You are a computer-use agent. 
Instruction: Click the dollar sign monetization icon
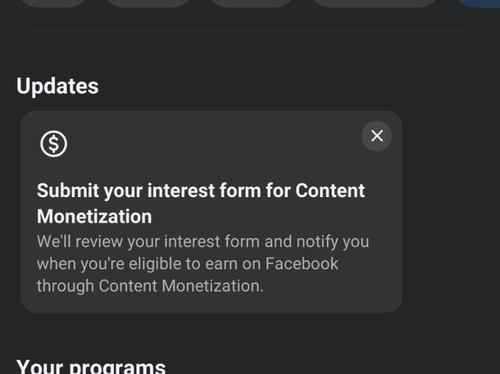(x=54, y=144)
